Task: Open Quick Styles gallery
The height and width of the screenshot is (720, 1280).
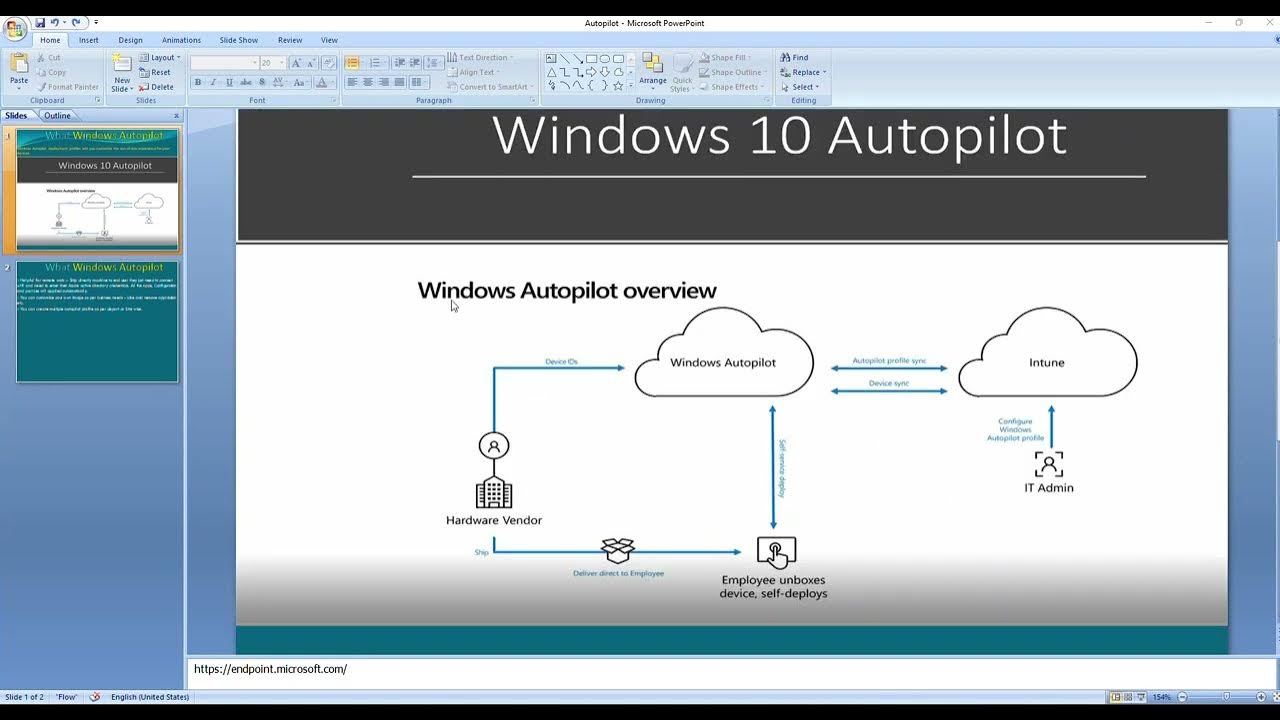Action: tap(682, 72)
